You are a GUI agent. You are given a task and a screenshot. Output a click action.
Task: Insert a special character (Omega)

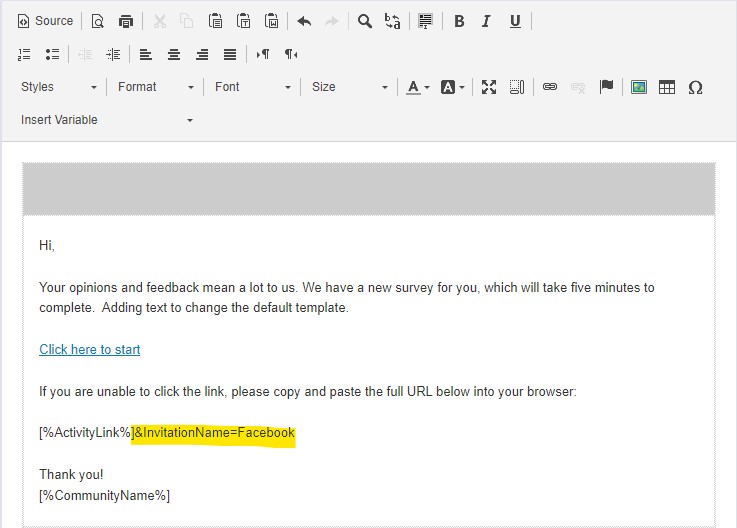point(695,87)
